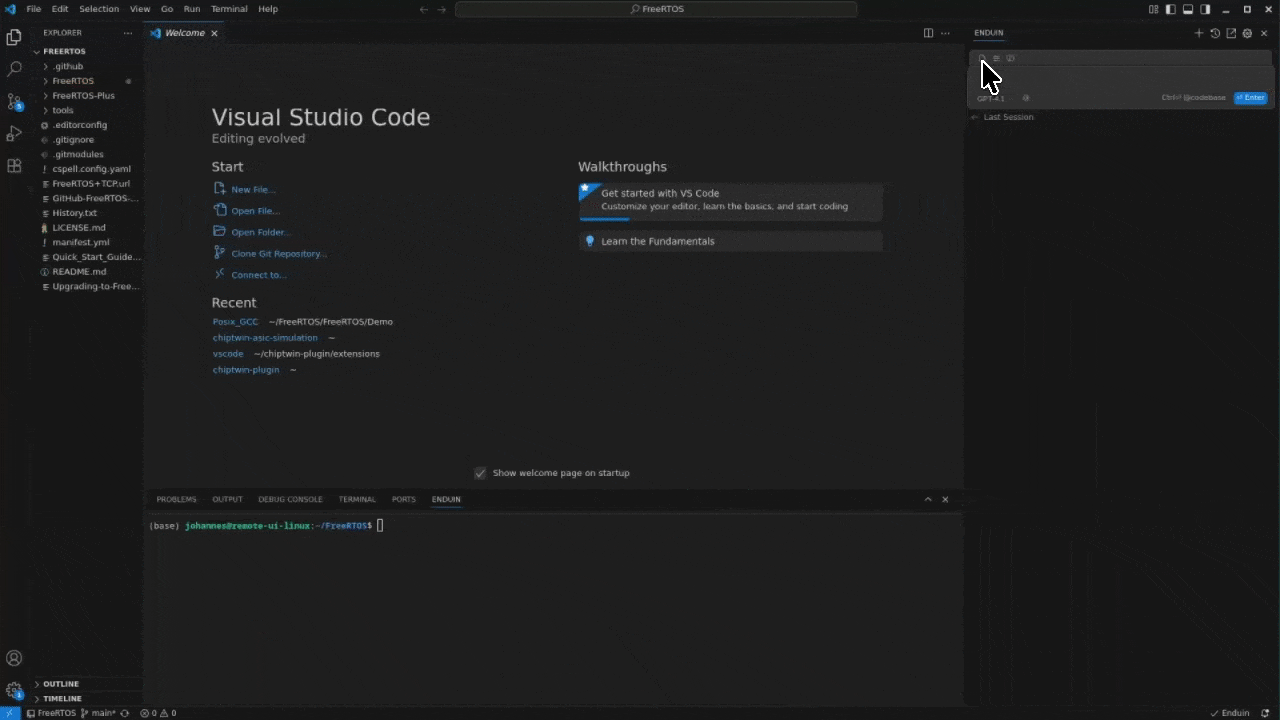
Task: Open Enduin settings gear
Action: pyautogui.click(x=1247, y=33)
